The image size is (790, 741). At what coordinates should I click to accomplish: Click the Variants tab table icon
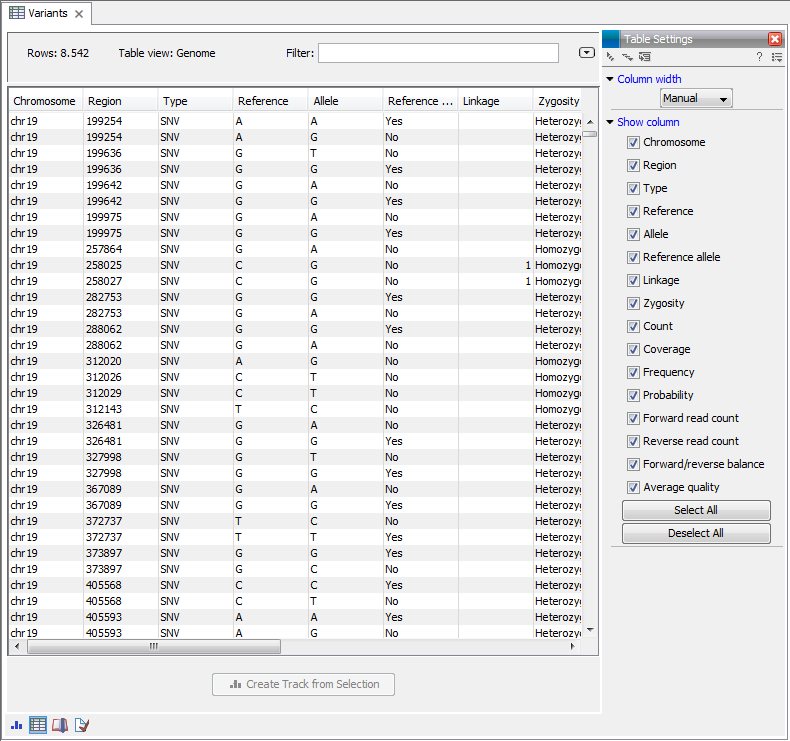pyautogui.click(x=17, y=13)
